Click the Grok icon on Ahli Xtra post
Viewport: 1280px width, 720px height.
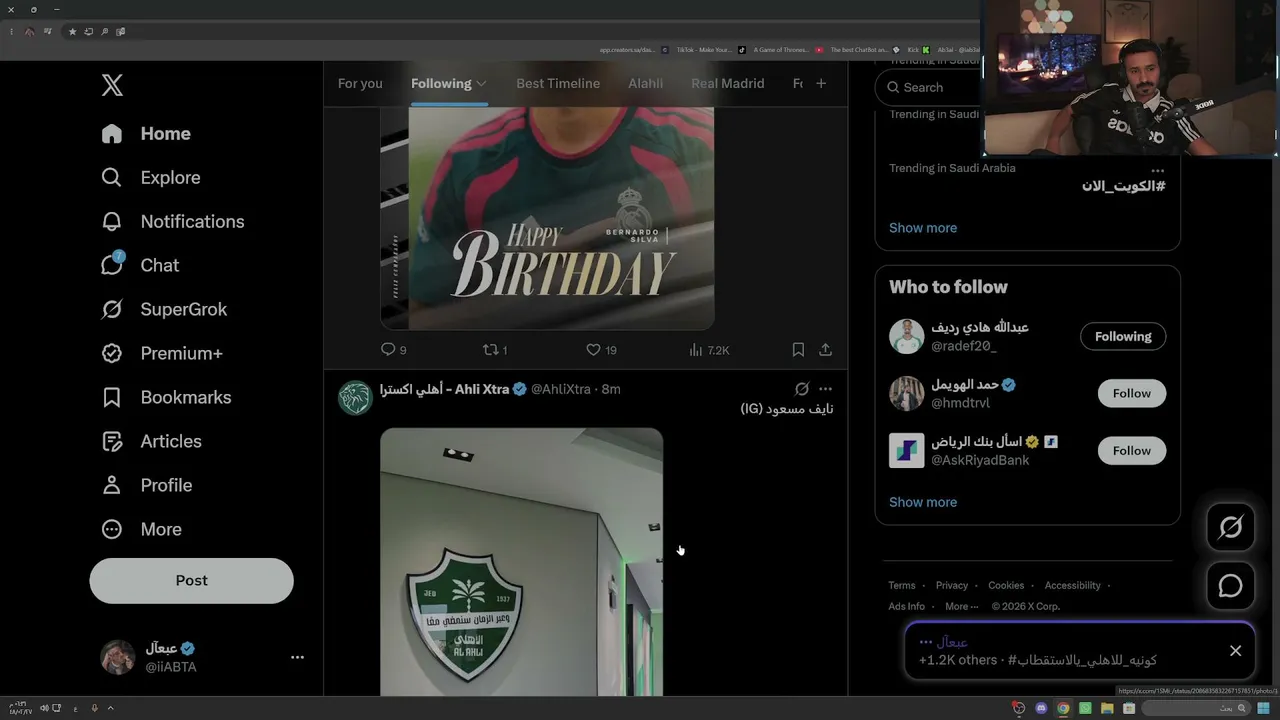click(801, 389)
